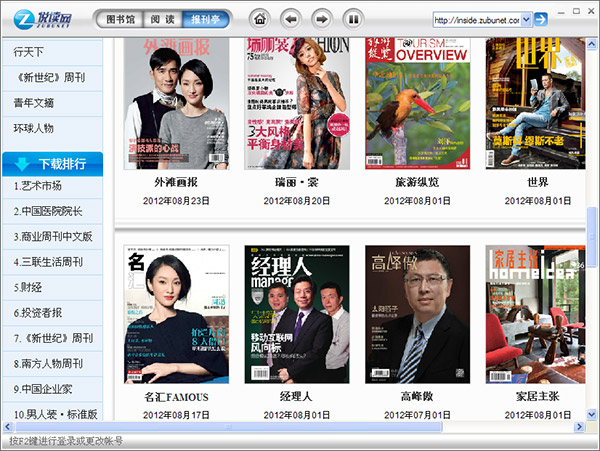Select ranking item 10.男人装·标准版
600x451 pixels.
tap(52, 412)
